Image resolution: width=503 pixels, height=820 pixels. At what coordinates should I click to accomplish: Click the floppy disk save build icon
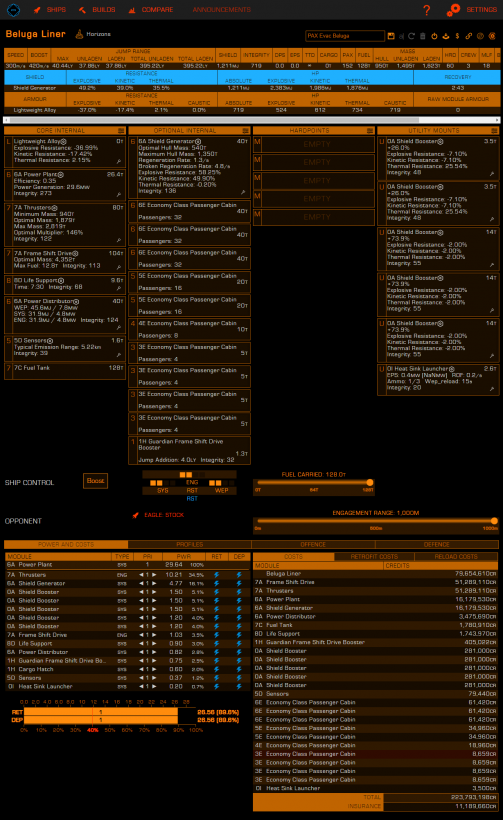(391, 36)
